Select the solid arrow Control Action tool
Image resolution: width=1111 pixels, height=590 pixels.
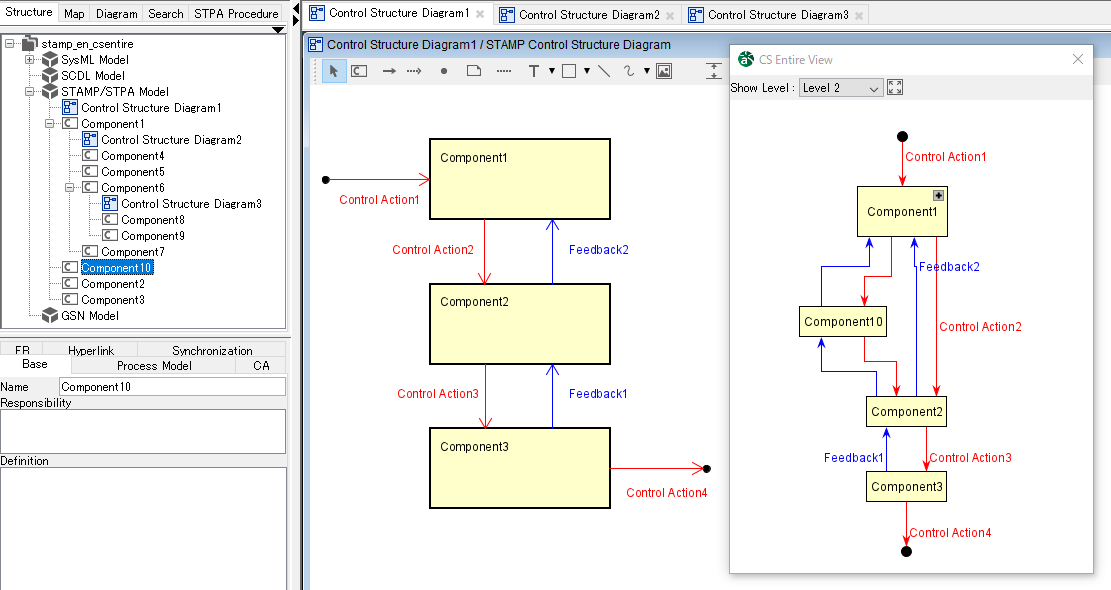click(389, 71)
